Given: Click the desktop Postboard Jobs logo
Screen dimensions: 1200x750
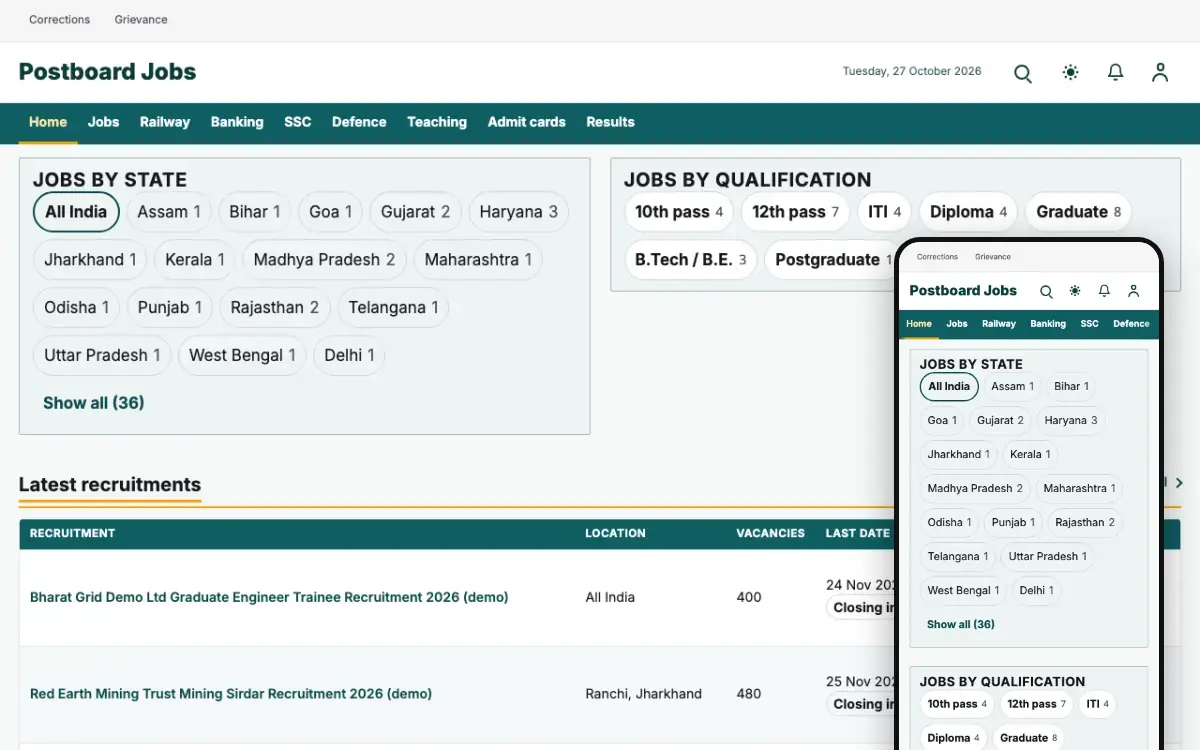Looking at the screenshot, I should 107,72.
